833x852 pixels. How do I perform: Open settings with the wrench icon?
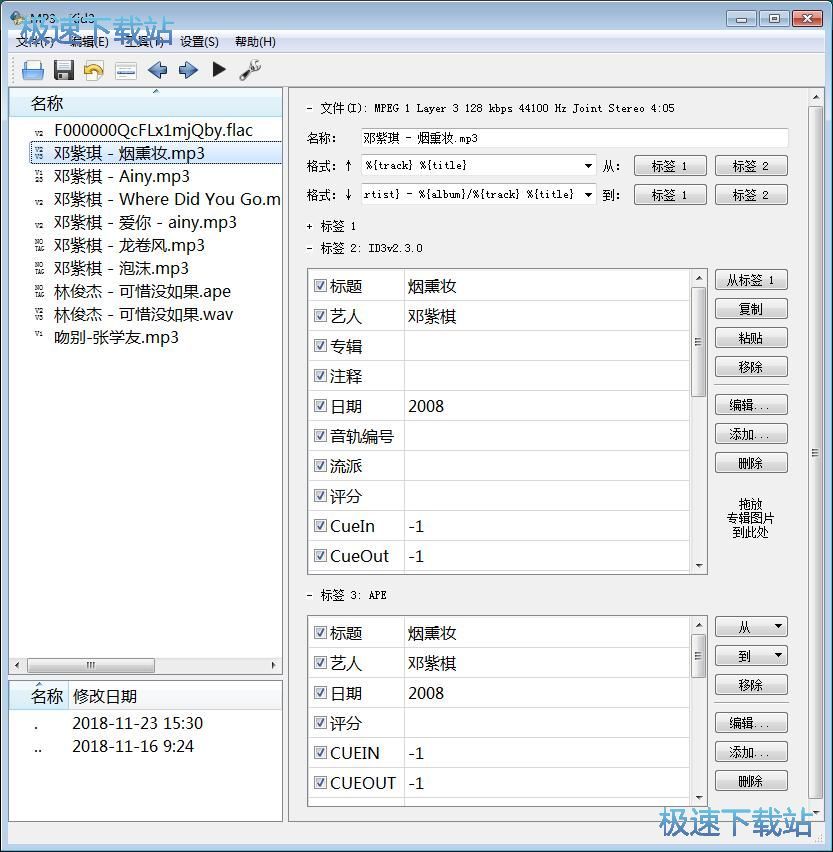(250, 69)
